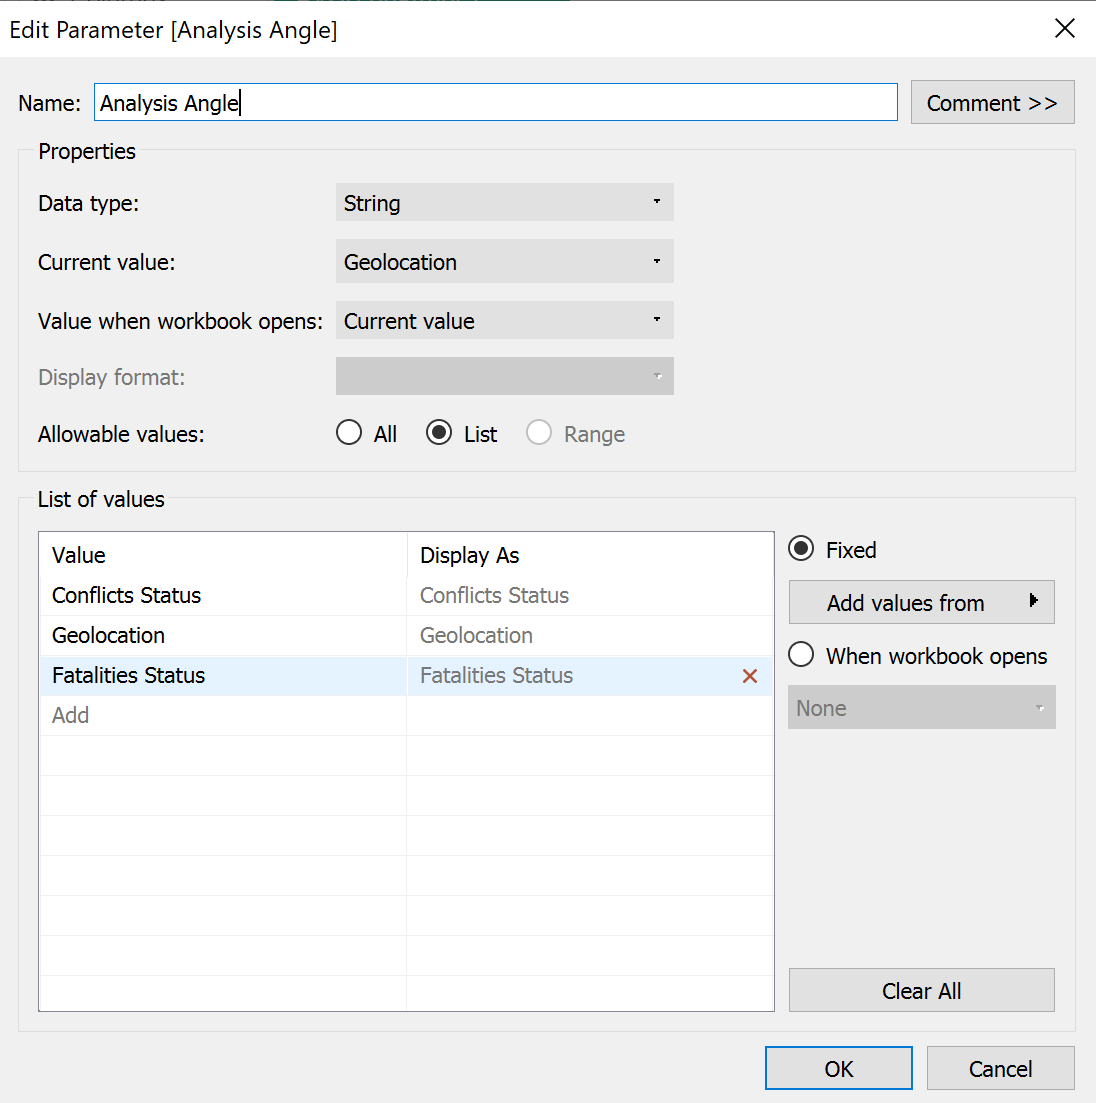Expand the Current value dropdown
This screenshot has width=1096, height=1103.
pos(504,262)
